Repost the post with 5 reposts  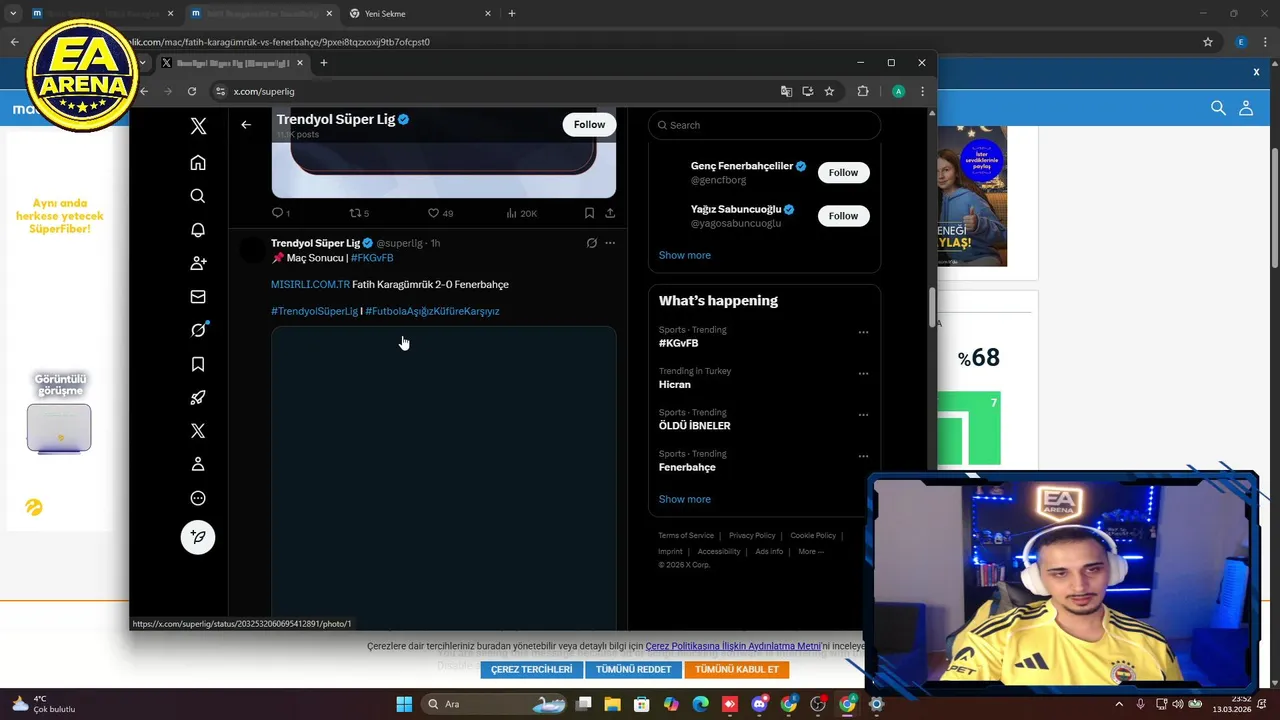click(x=359, y=213)
